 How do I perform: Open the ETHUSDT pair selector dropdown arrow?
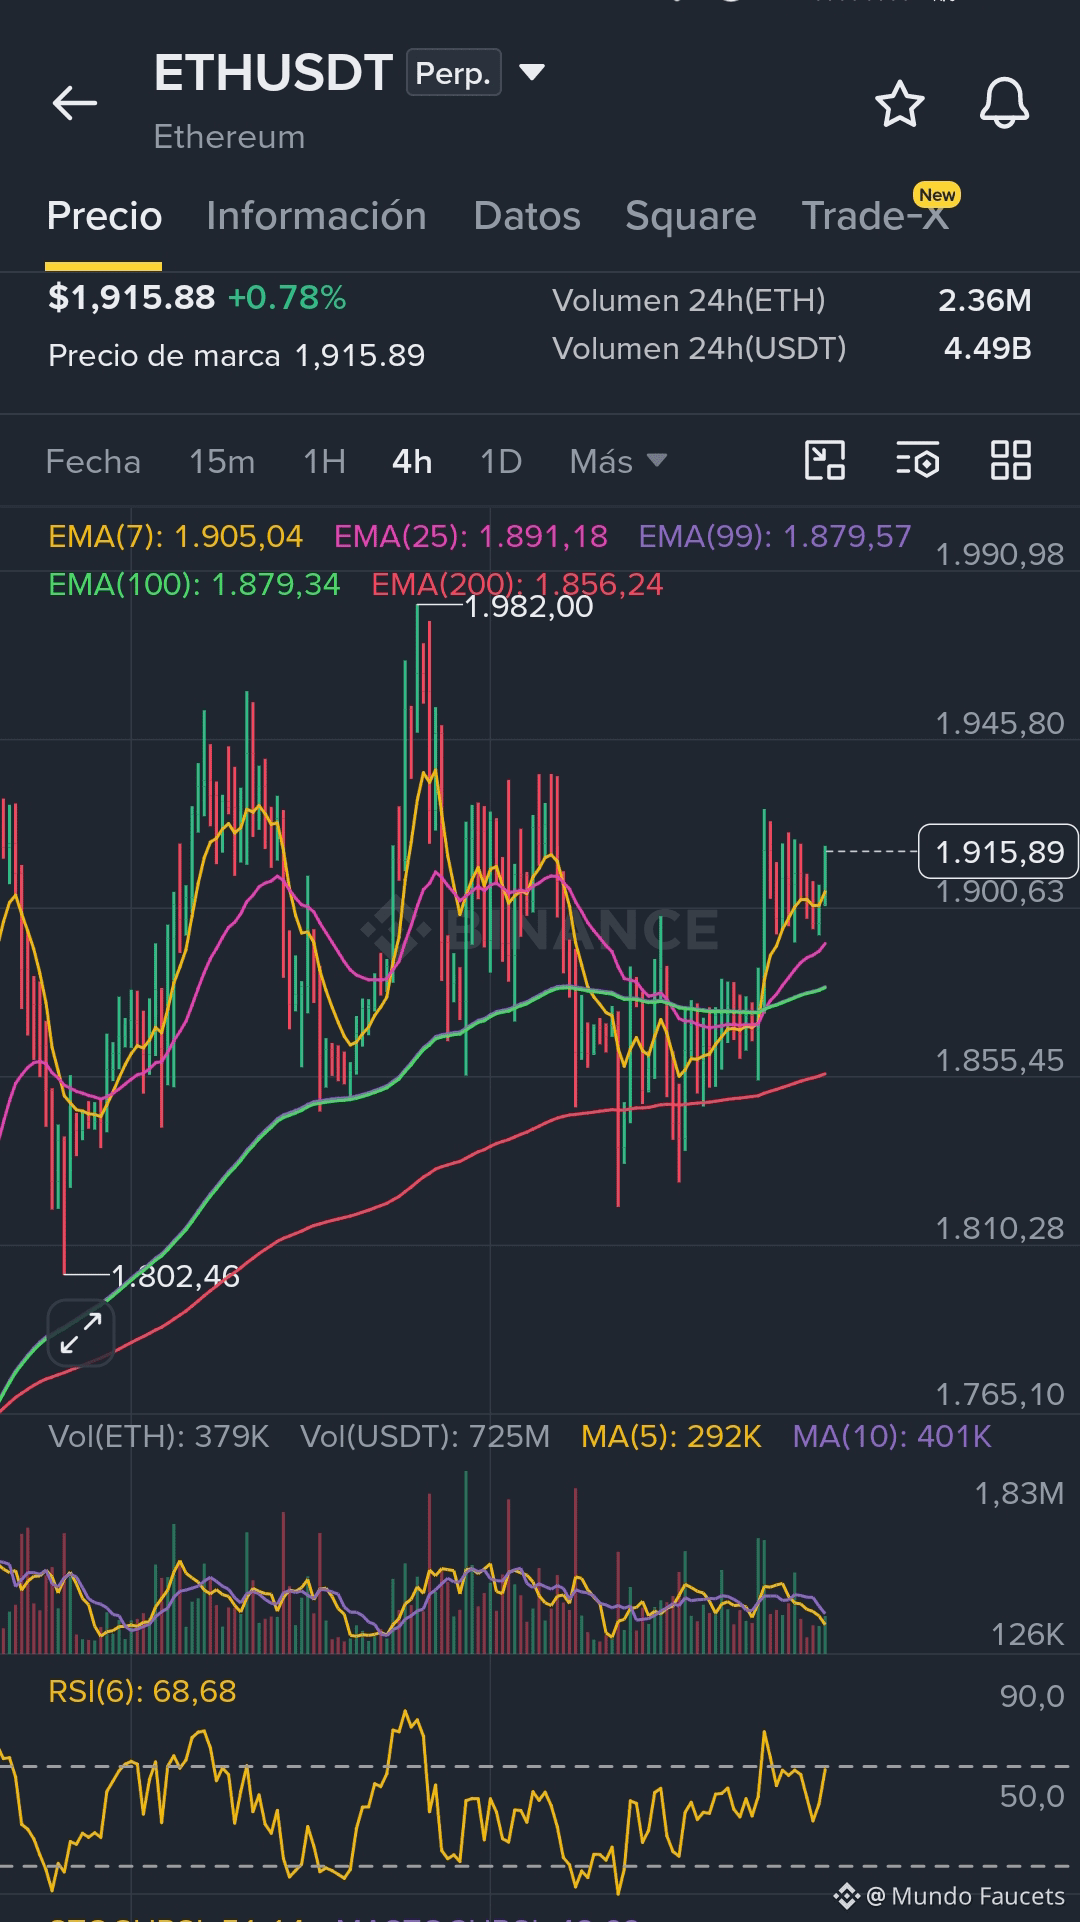tap(532, 72)
